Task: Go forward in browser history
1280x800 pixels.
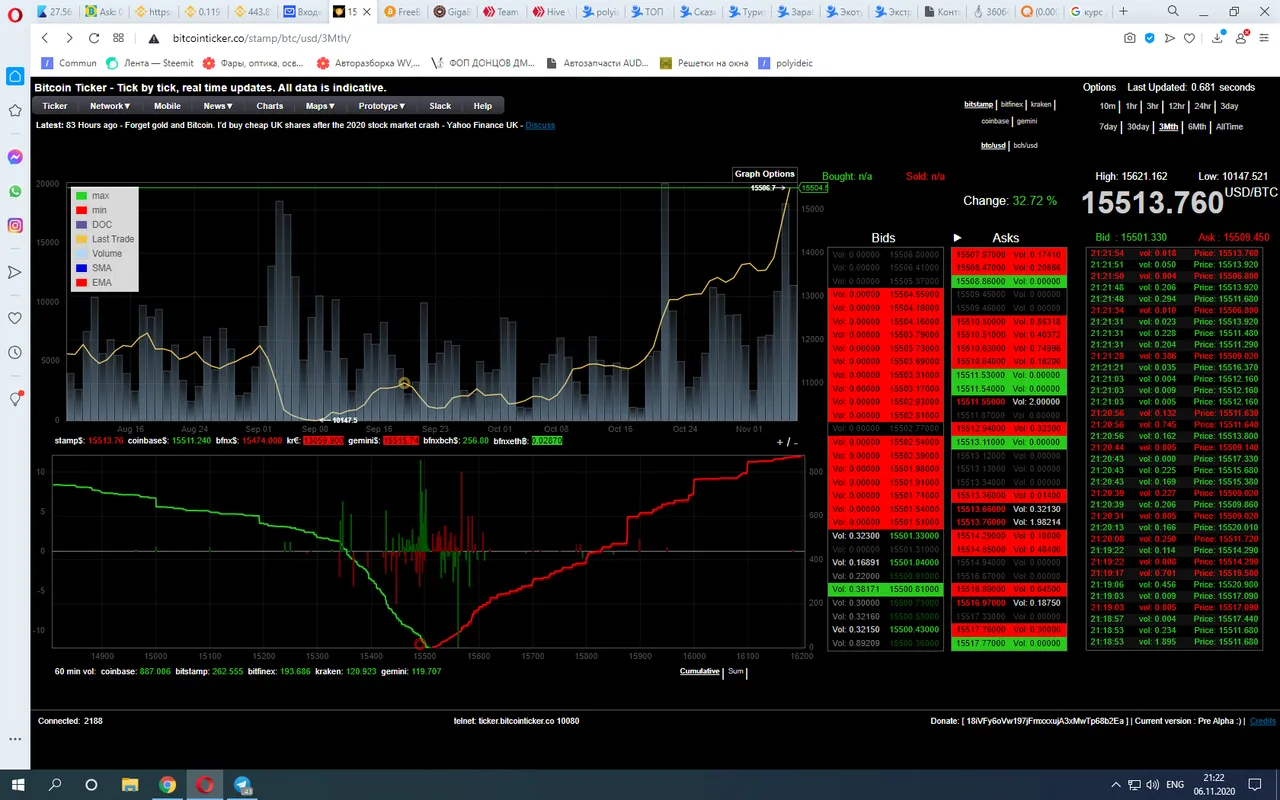Action: coord(69,38)
